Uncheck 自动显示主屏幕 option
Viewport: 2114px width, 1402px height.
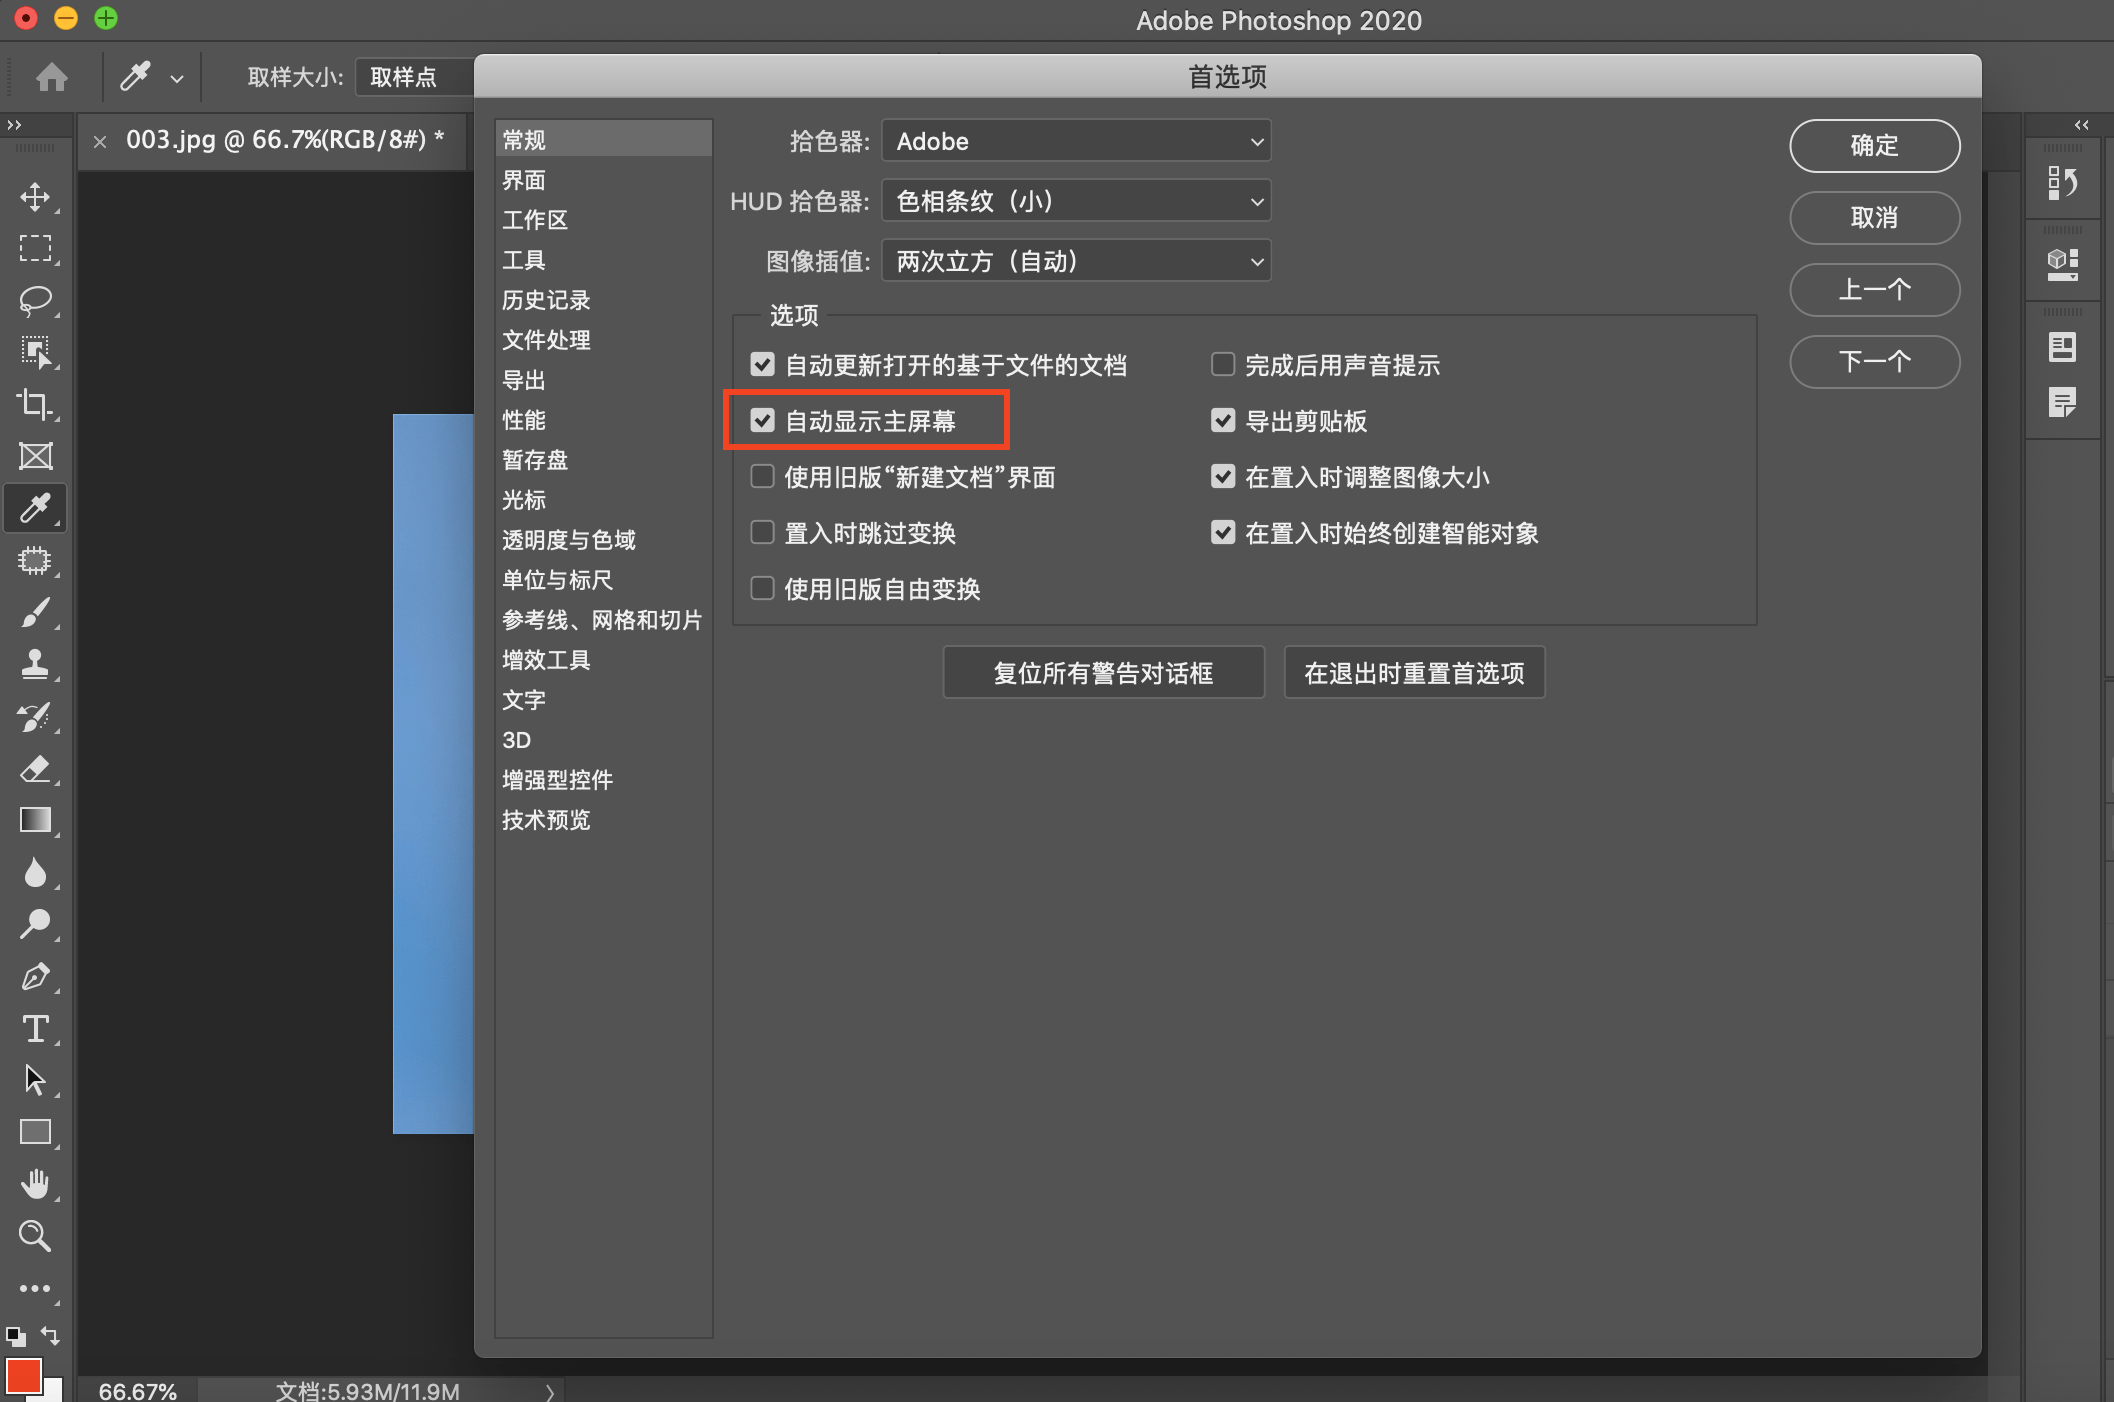pyautogui.click(x=762, y=420)
